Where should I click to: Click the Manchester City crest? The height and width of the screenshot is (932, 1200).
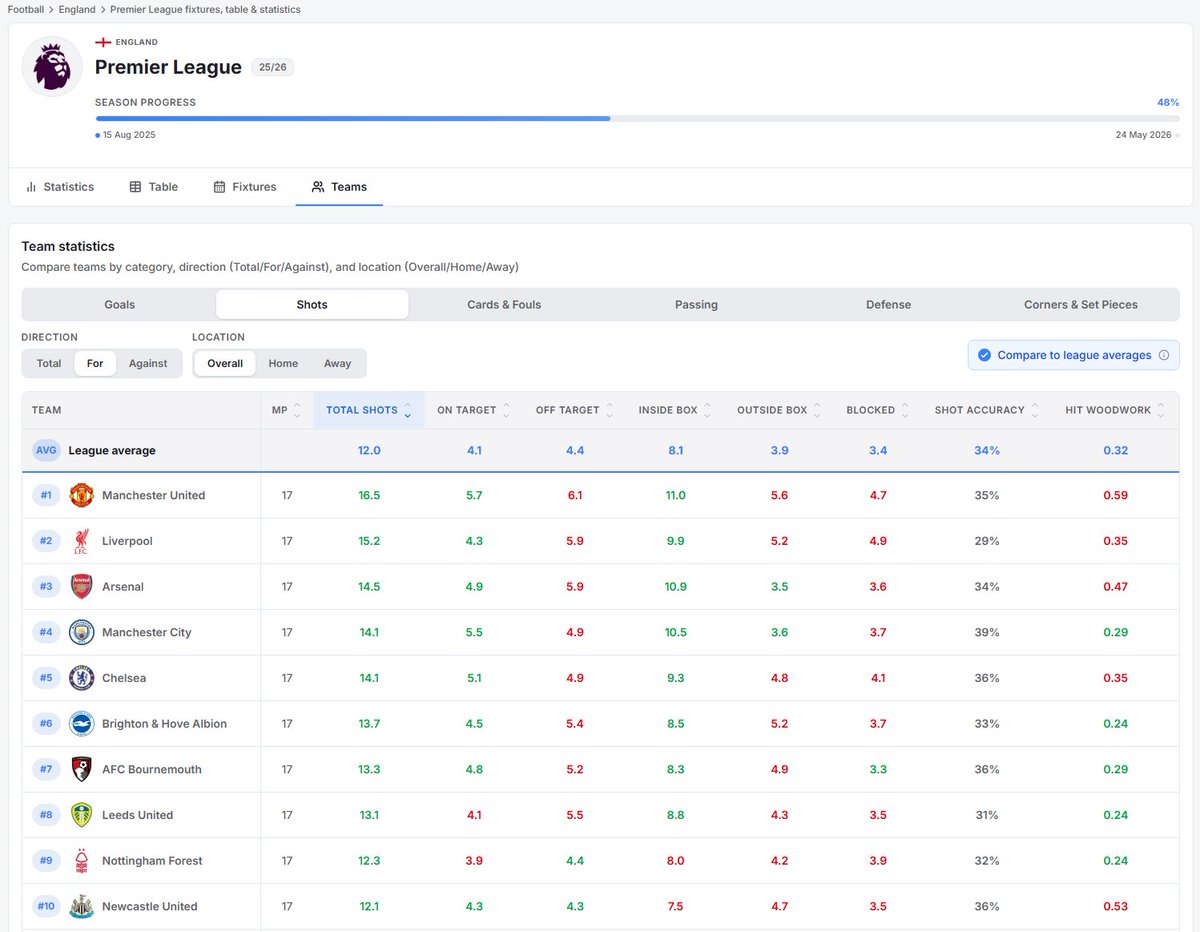click(x=81, y=632)
